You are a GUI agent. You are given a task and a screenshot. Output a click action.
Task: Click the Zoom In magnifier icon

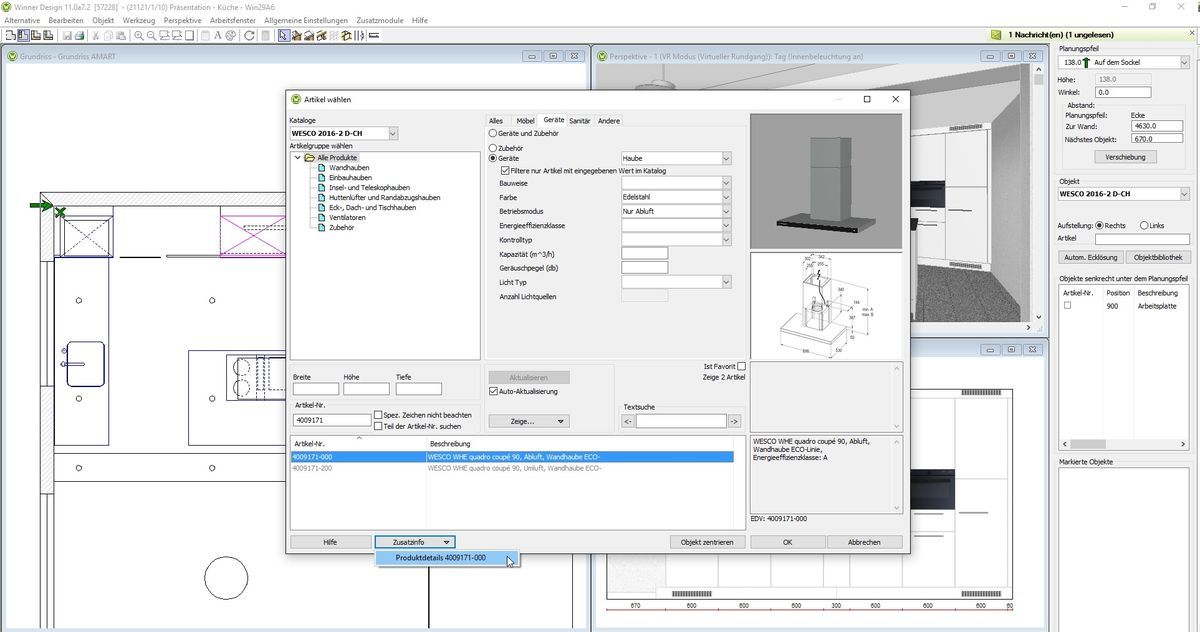coord(139,35)
